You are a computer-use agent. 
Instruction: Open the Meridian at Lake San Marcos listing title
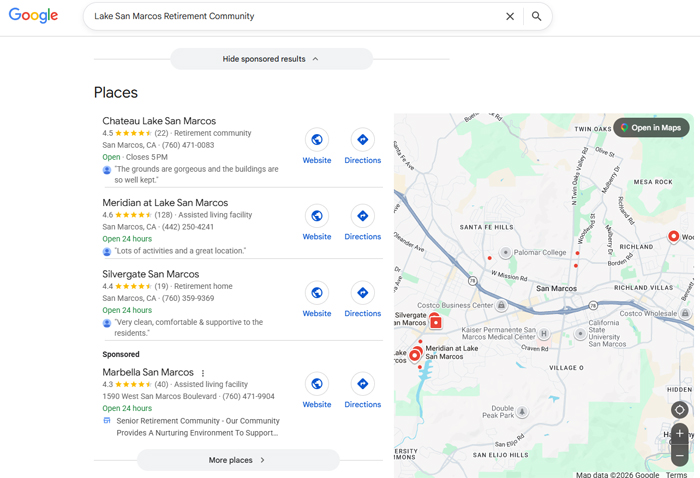tap(165, 203)
